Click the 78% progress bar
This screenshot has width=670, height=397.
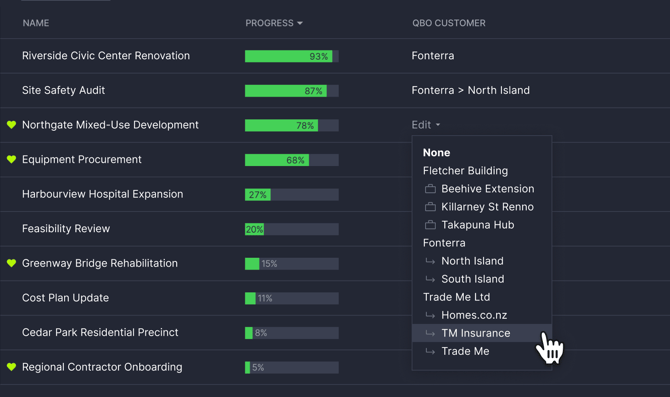pyautogui.click(x=292, y=125)
